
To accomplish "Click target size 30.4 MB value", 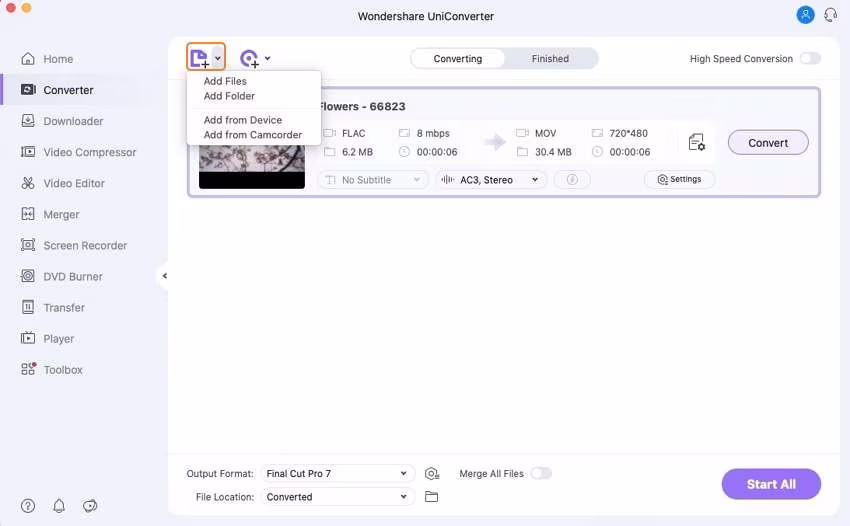I will pos(553,152).
